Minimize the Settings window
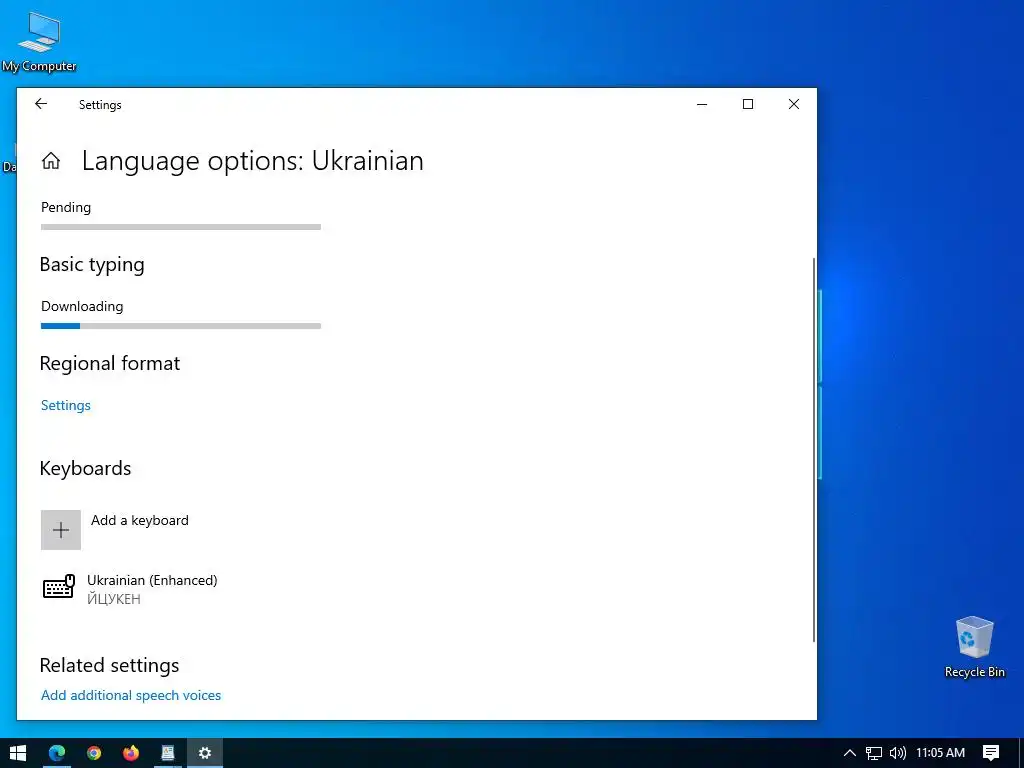Screen dimensions: 1024x768 pos(702,104)
